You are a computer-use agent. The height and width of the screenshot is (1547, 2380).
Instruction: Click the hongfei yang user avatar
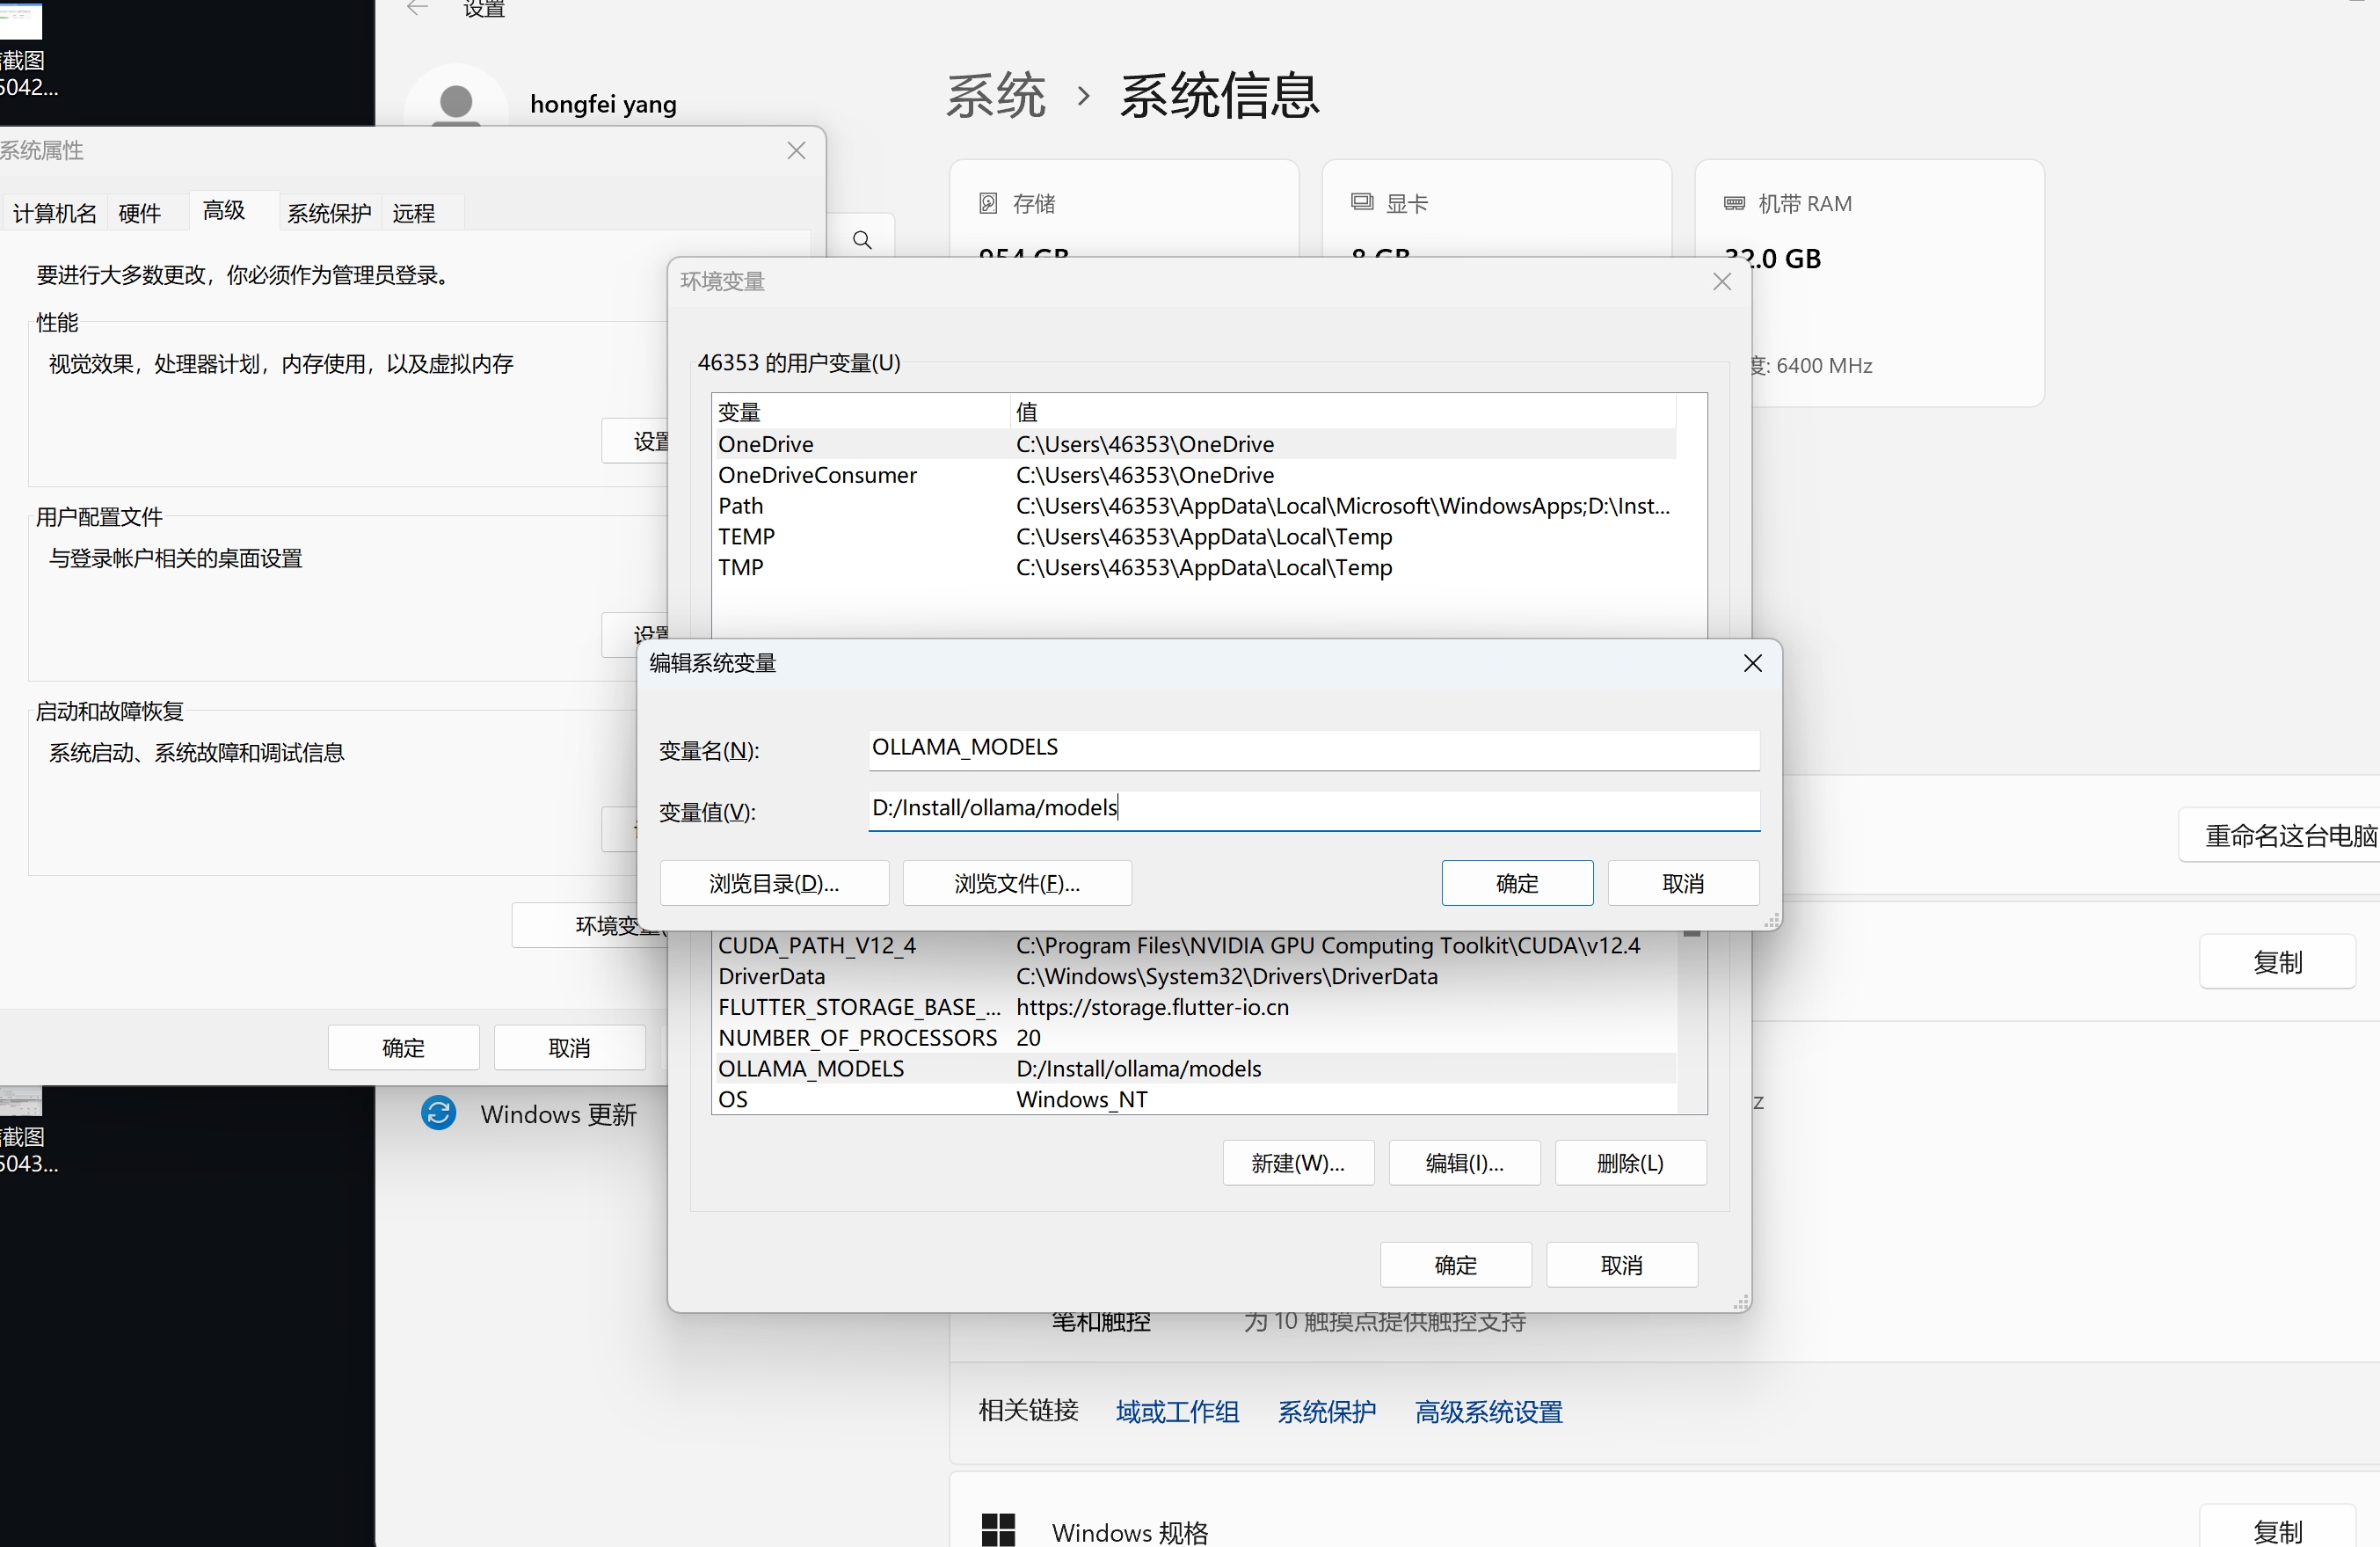click(x=456, y=104)
